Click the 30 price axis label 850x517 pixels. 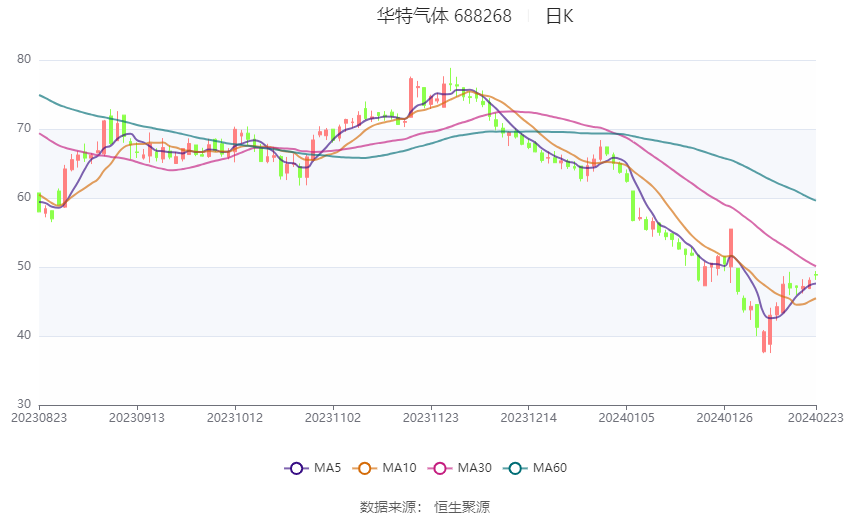24,404
